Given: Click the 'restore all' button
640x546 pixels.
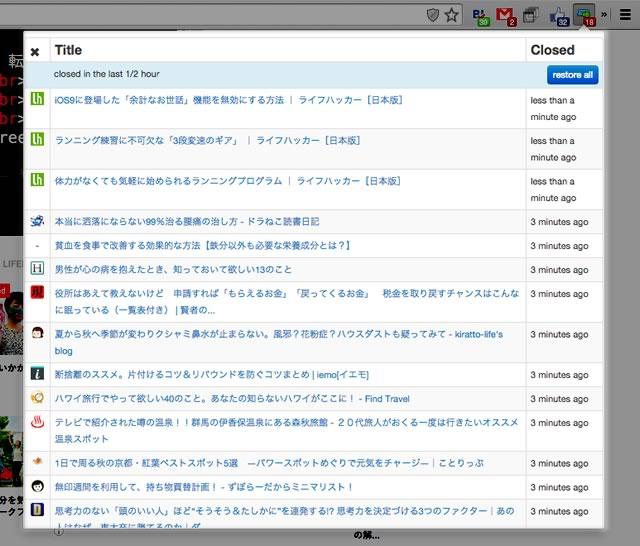Looking at the screenshot, I should [x=572, y=75].
